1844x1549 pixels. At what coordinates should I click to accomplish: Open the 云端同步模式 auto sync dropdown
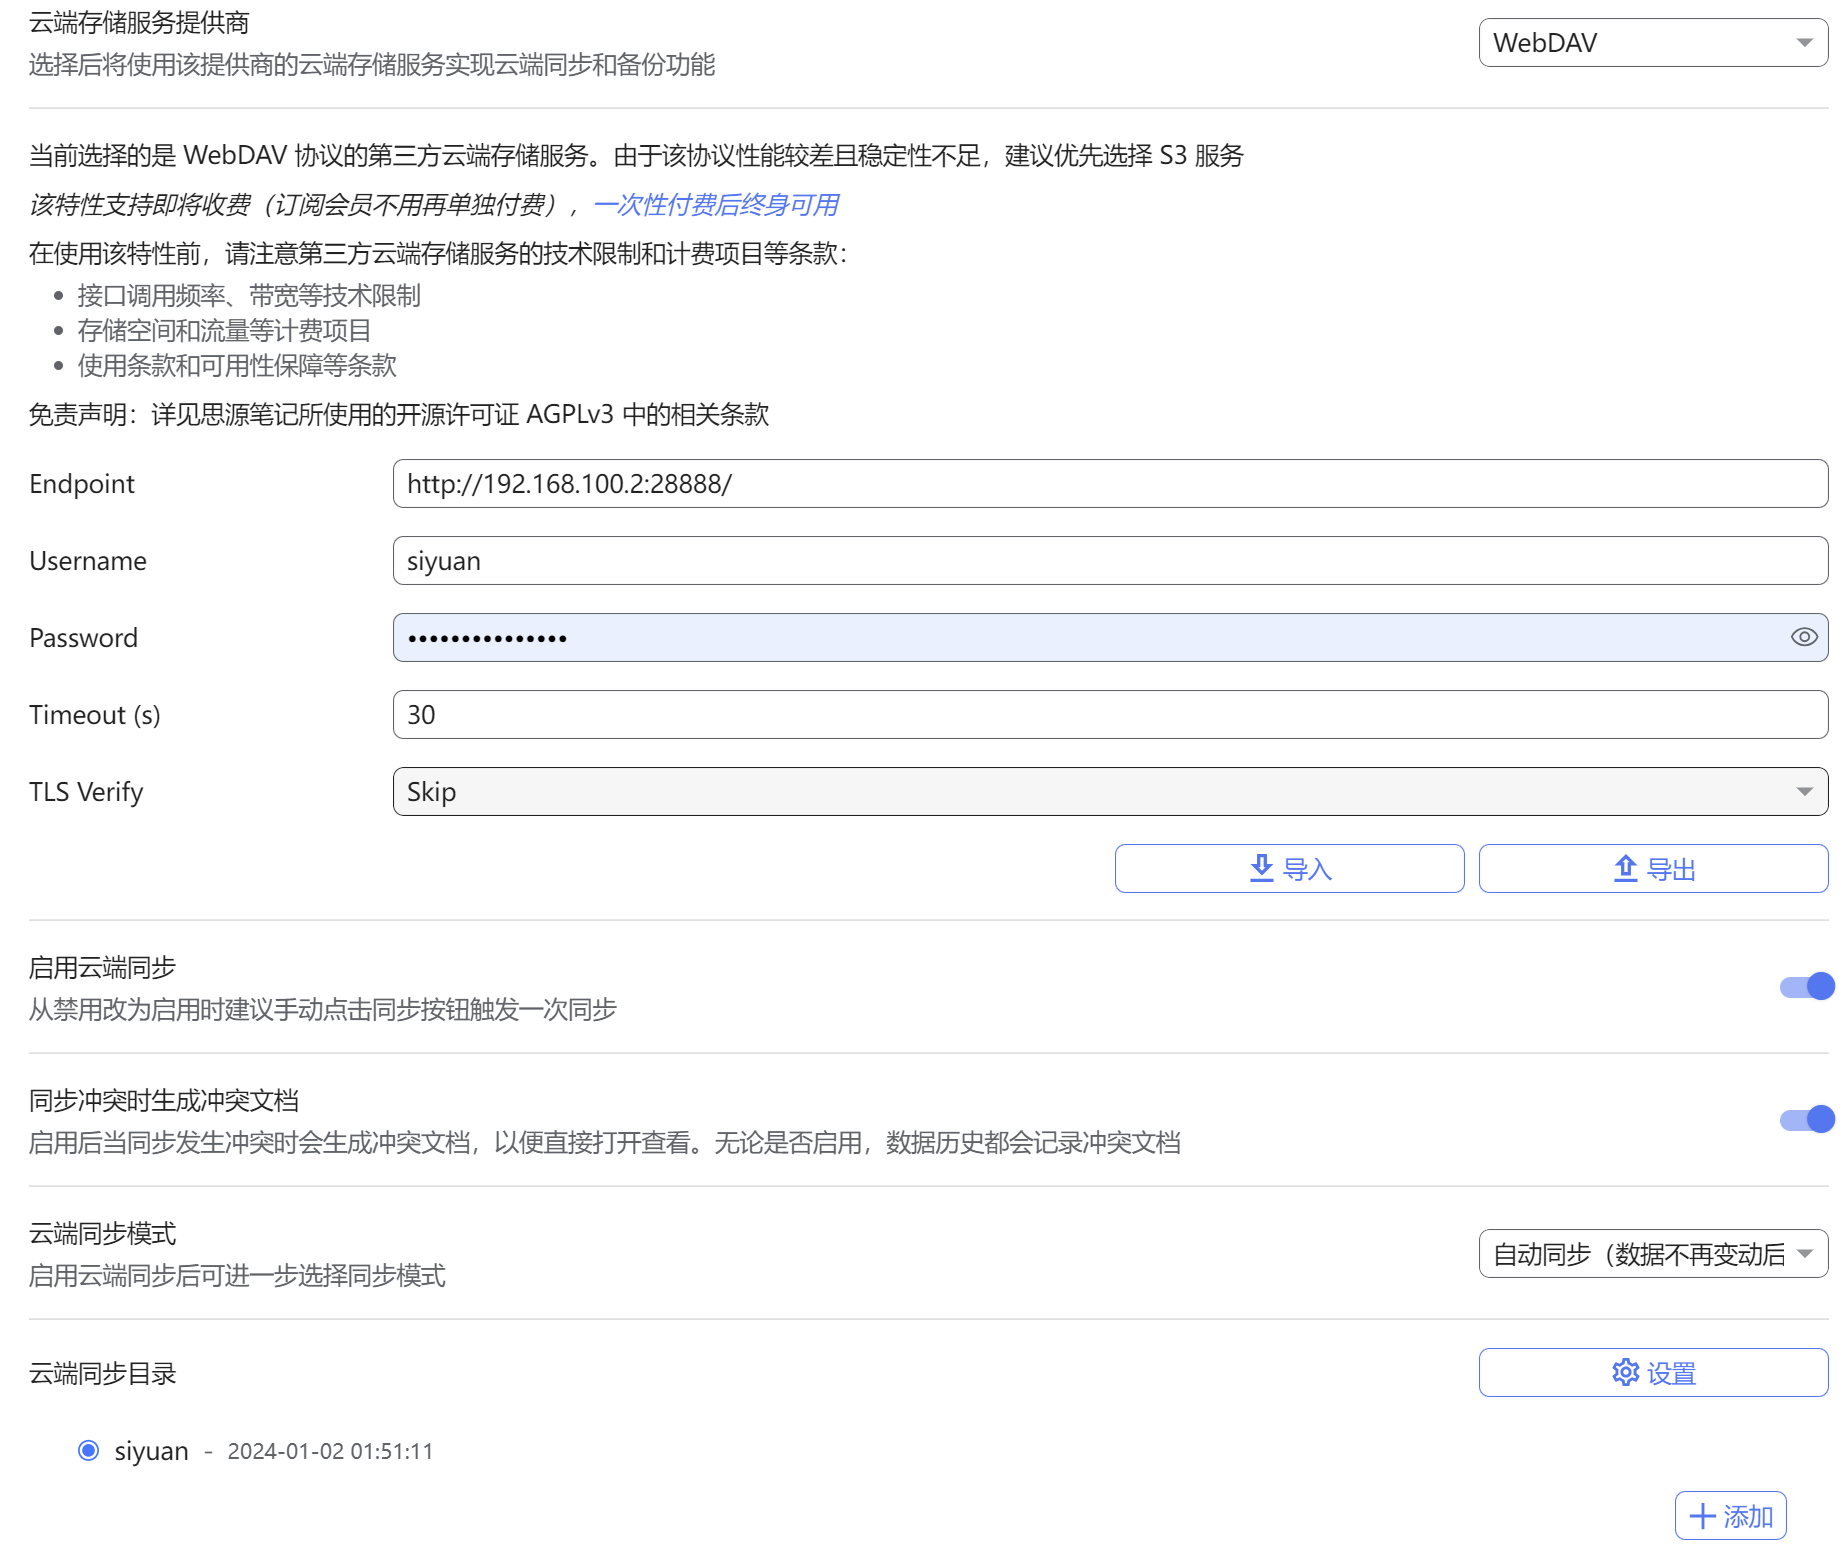pos(1652,1253)
